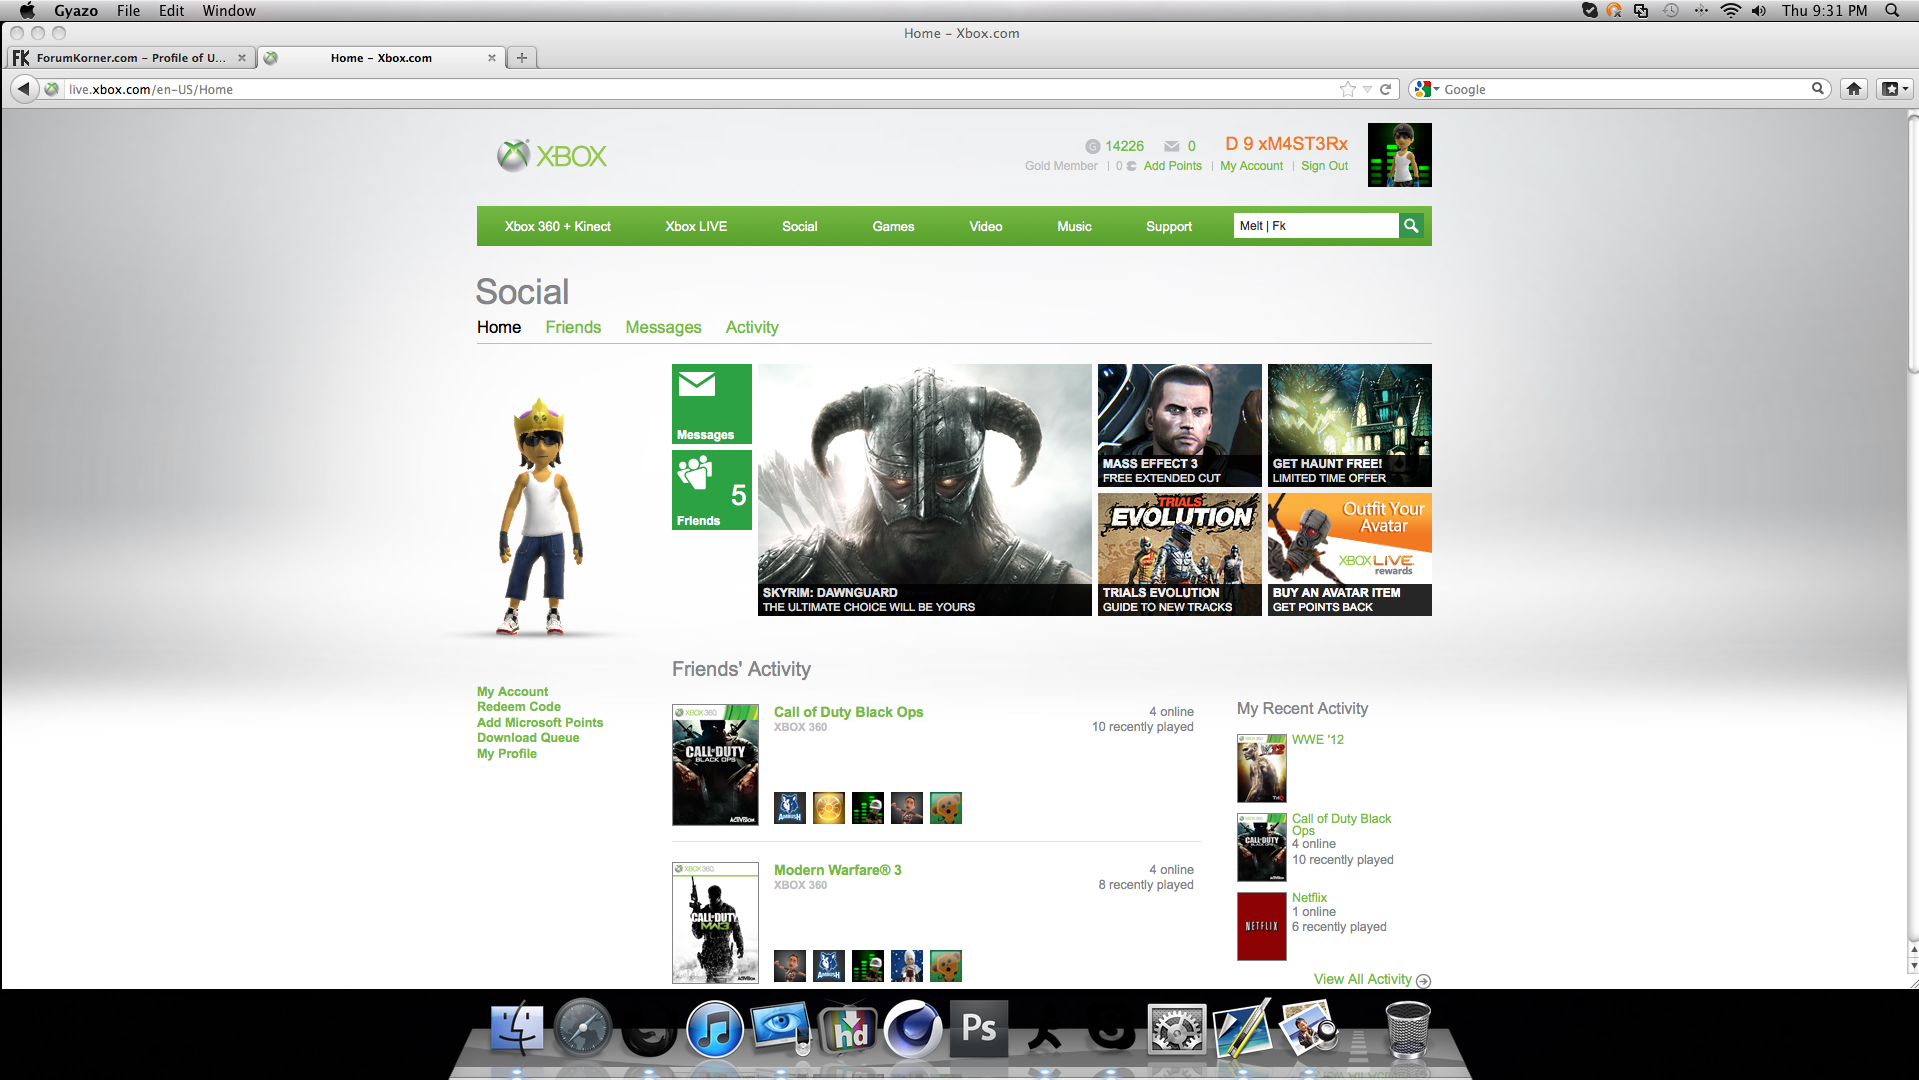This screenshot has height=1080, width=1919.
Task: Open the Social item in green navigation bar
Action: click(799, 226)
